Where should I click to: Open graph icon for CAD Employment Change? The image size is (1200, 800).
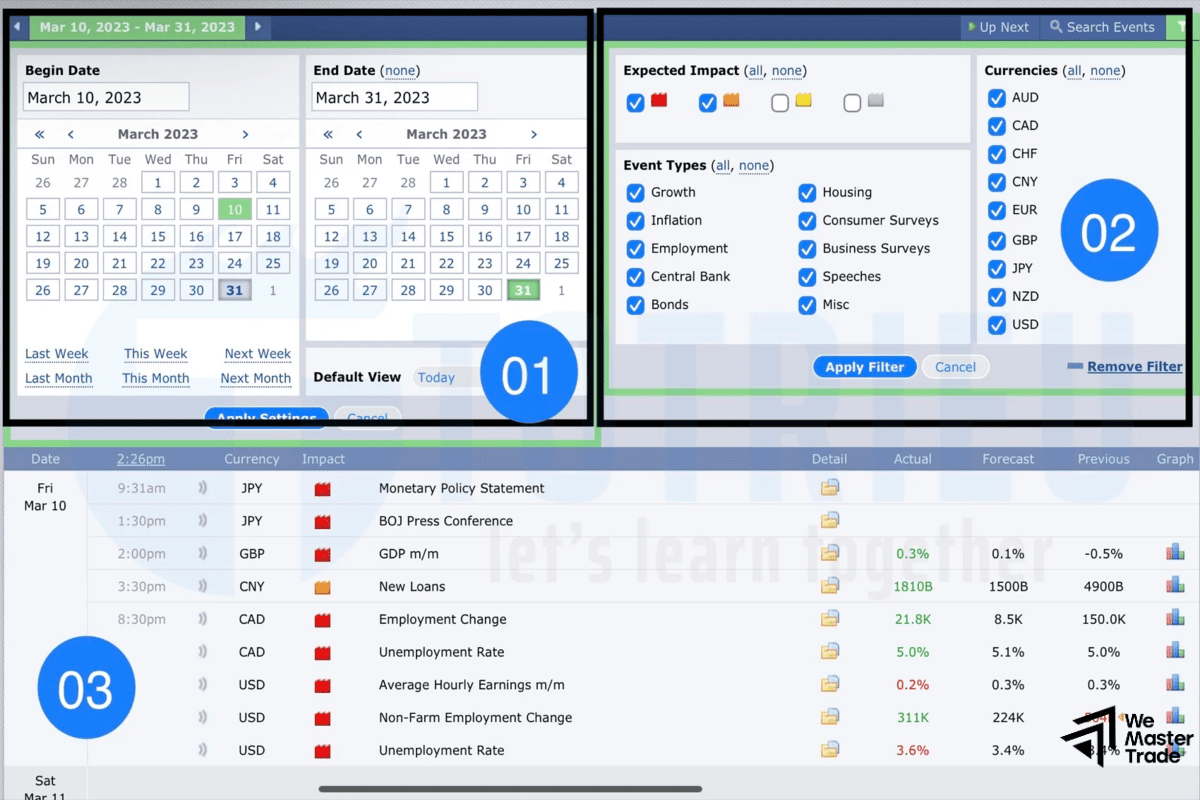pyautogui.click(x=1174, y=619)
